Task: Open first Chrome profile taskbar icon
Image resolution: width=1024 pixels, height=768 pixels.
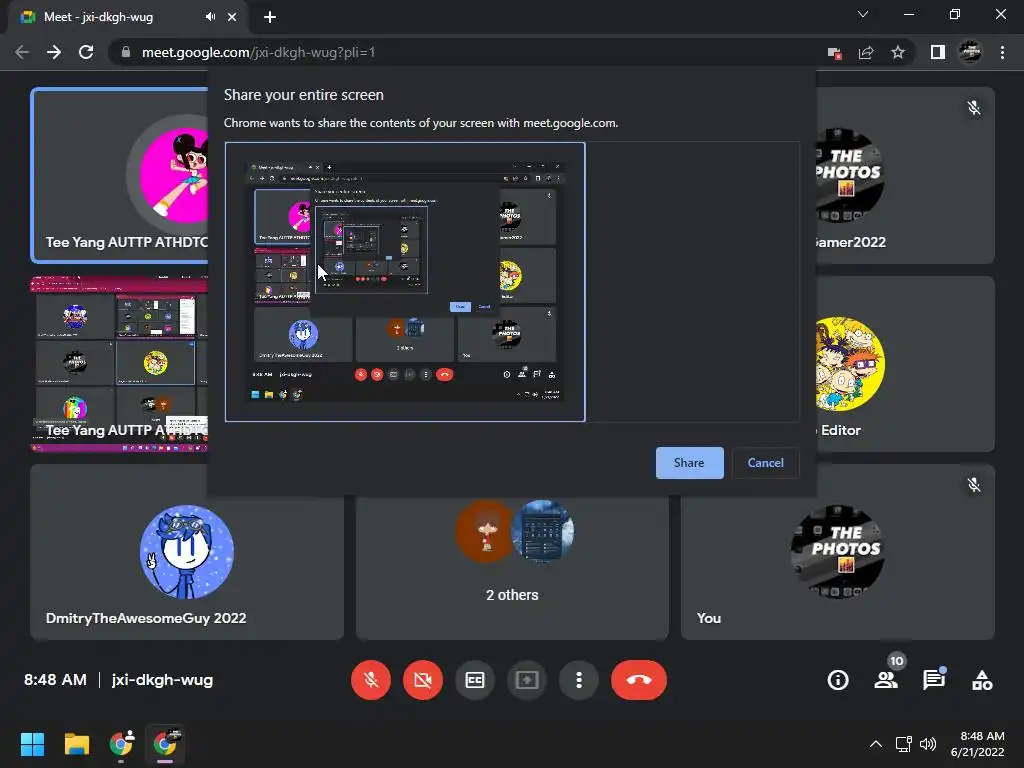Action: pyautogui.click(x=121, y=744)
